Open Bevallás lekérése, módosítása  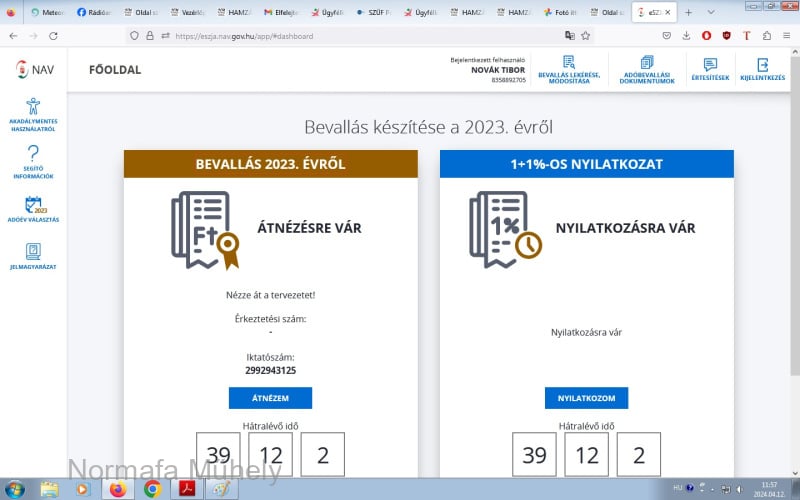[569, 70]
